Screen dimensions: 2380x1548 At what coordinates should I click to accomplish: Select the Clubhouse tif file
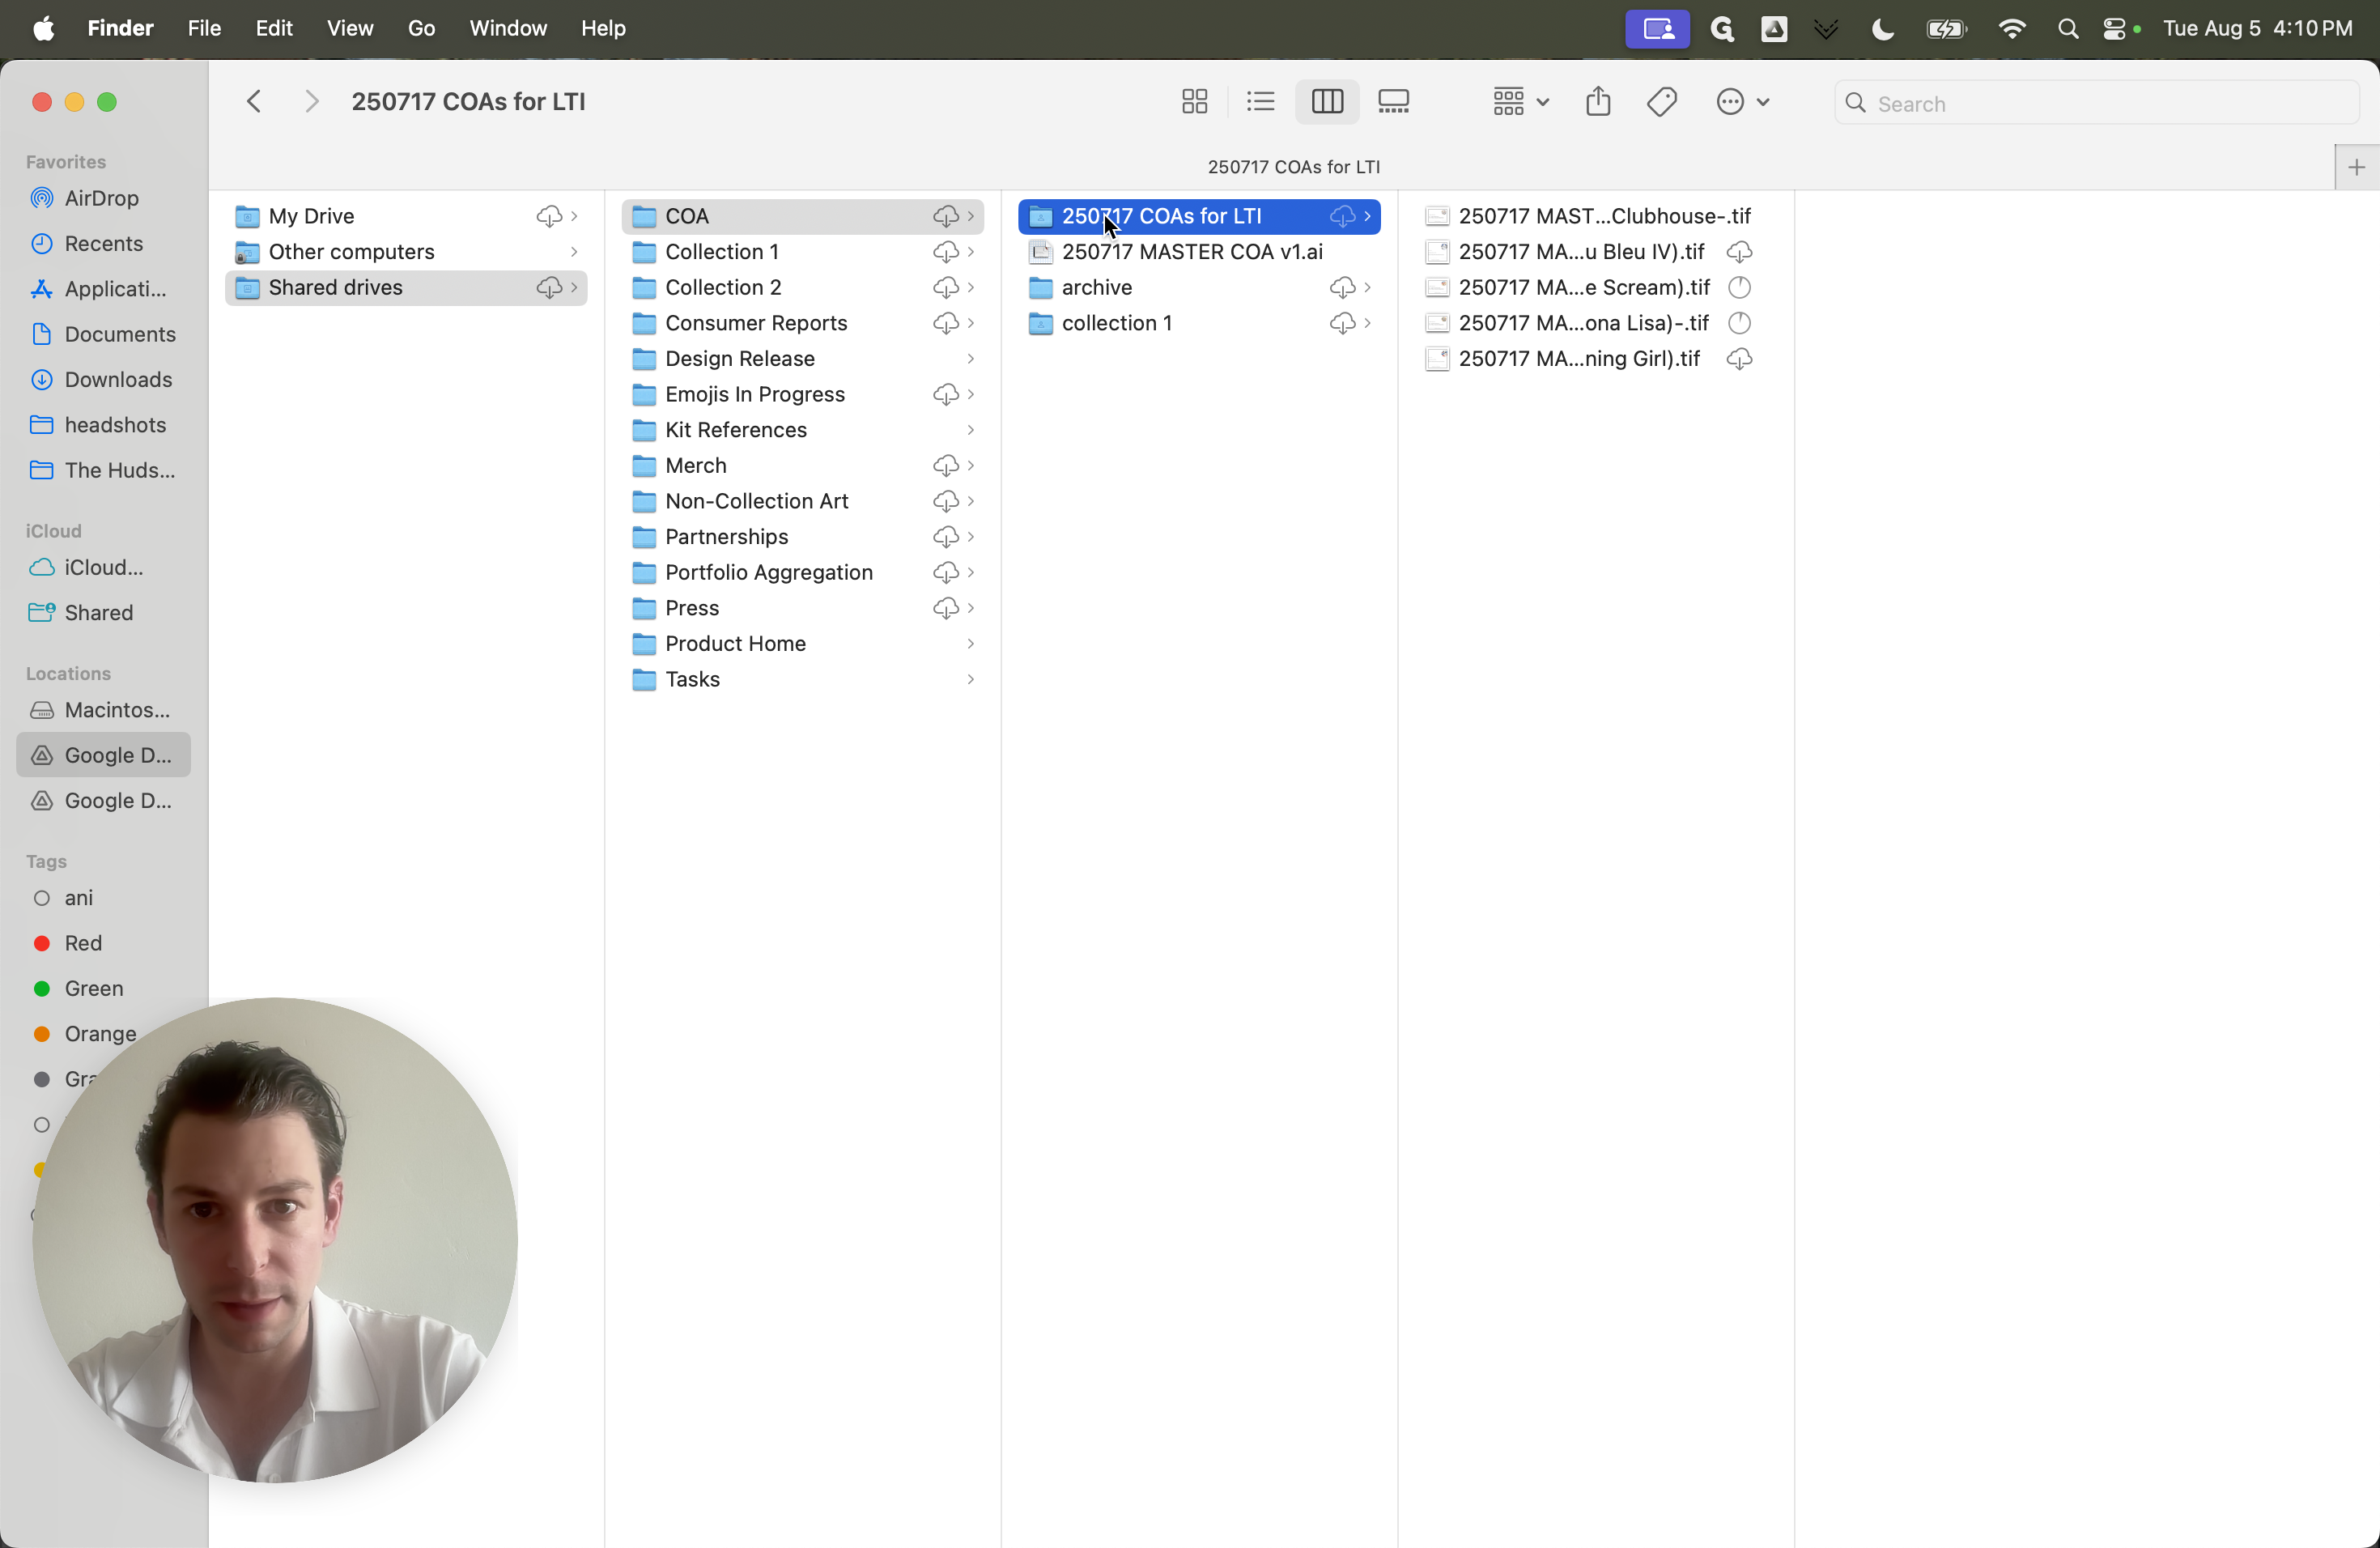[1596, 216]
